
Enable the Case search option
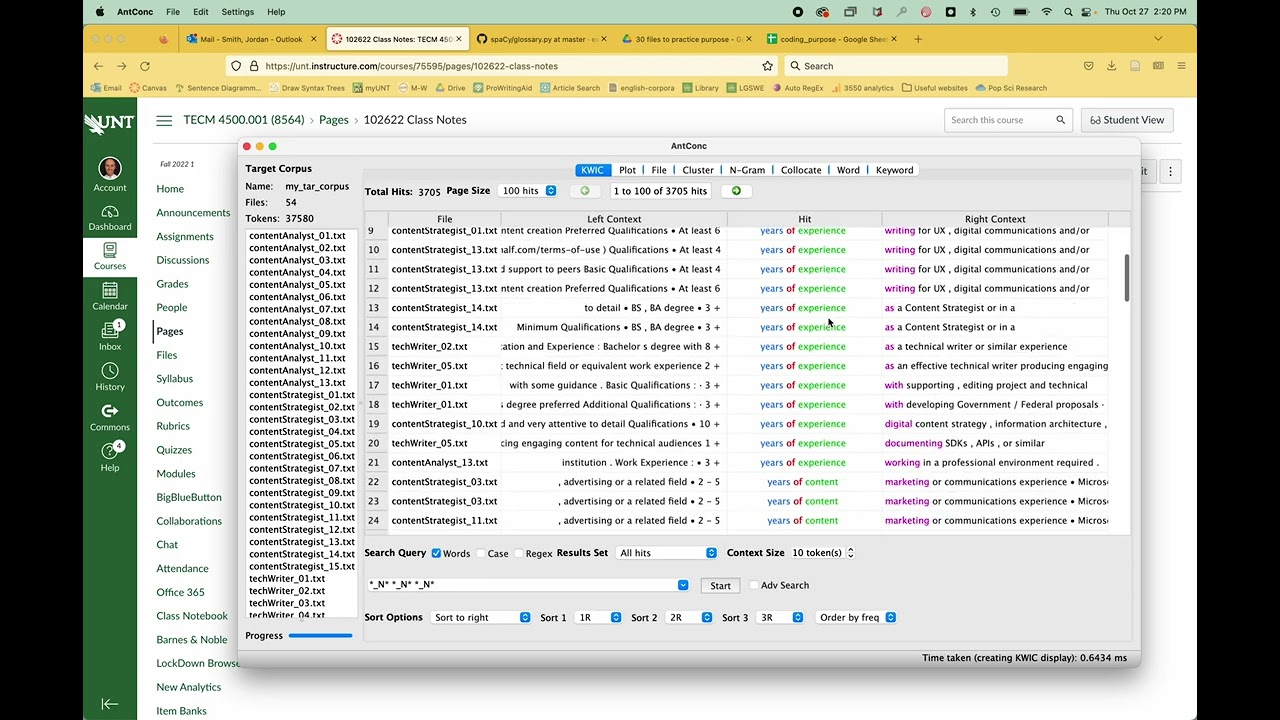[481, 553]
